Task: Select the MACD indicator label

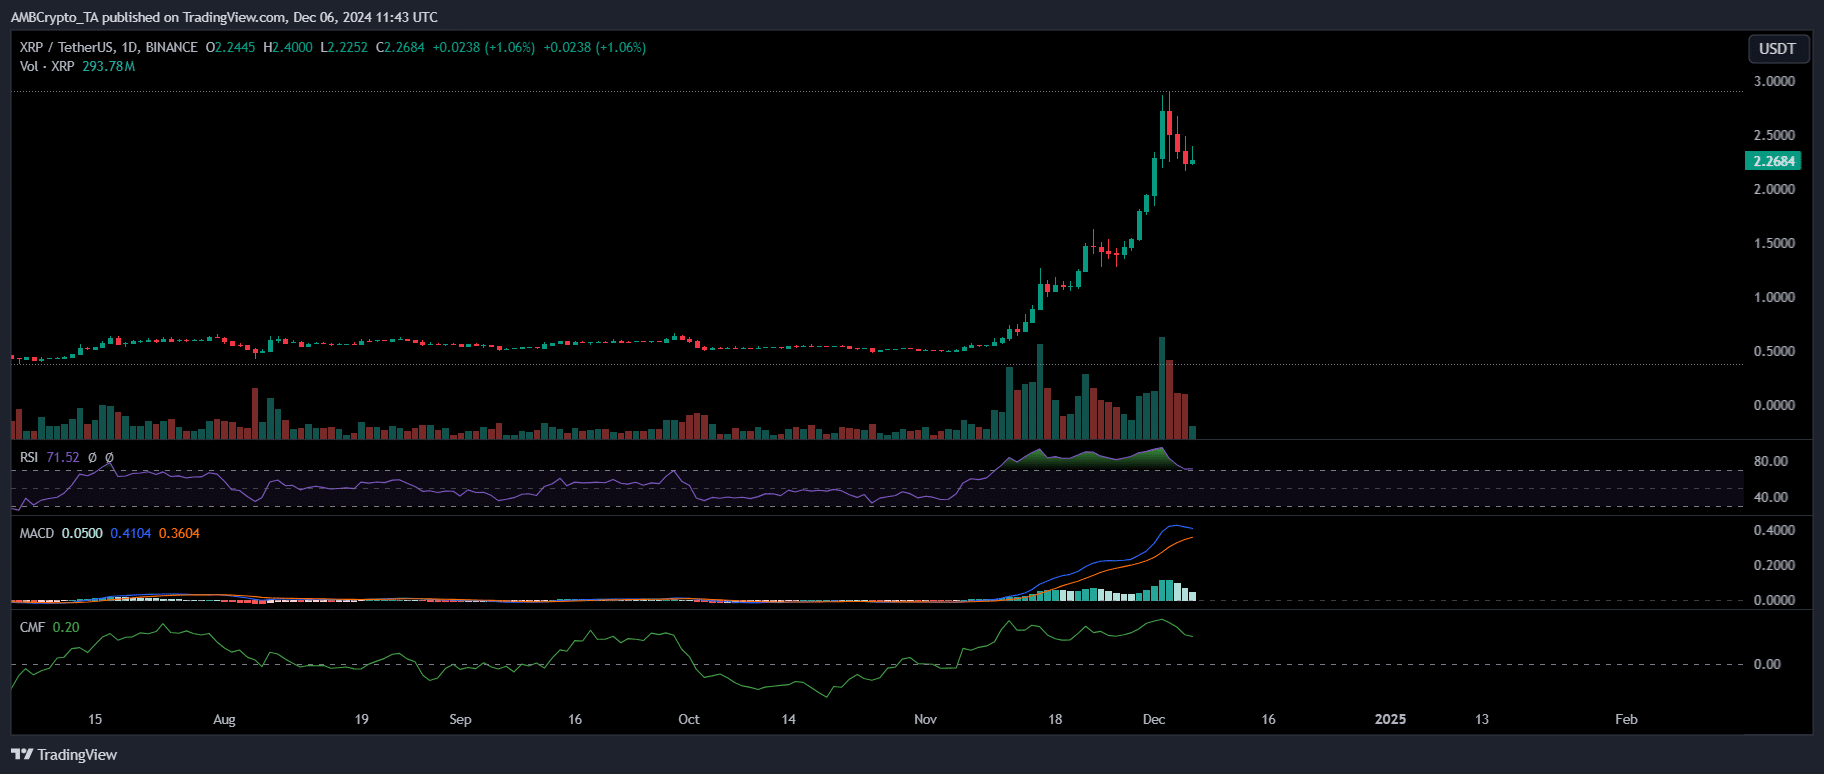Action: pyautogui.click(x=37, y=533)
